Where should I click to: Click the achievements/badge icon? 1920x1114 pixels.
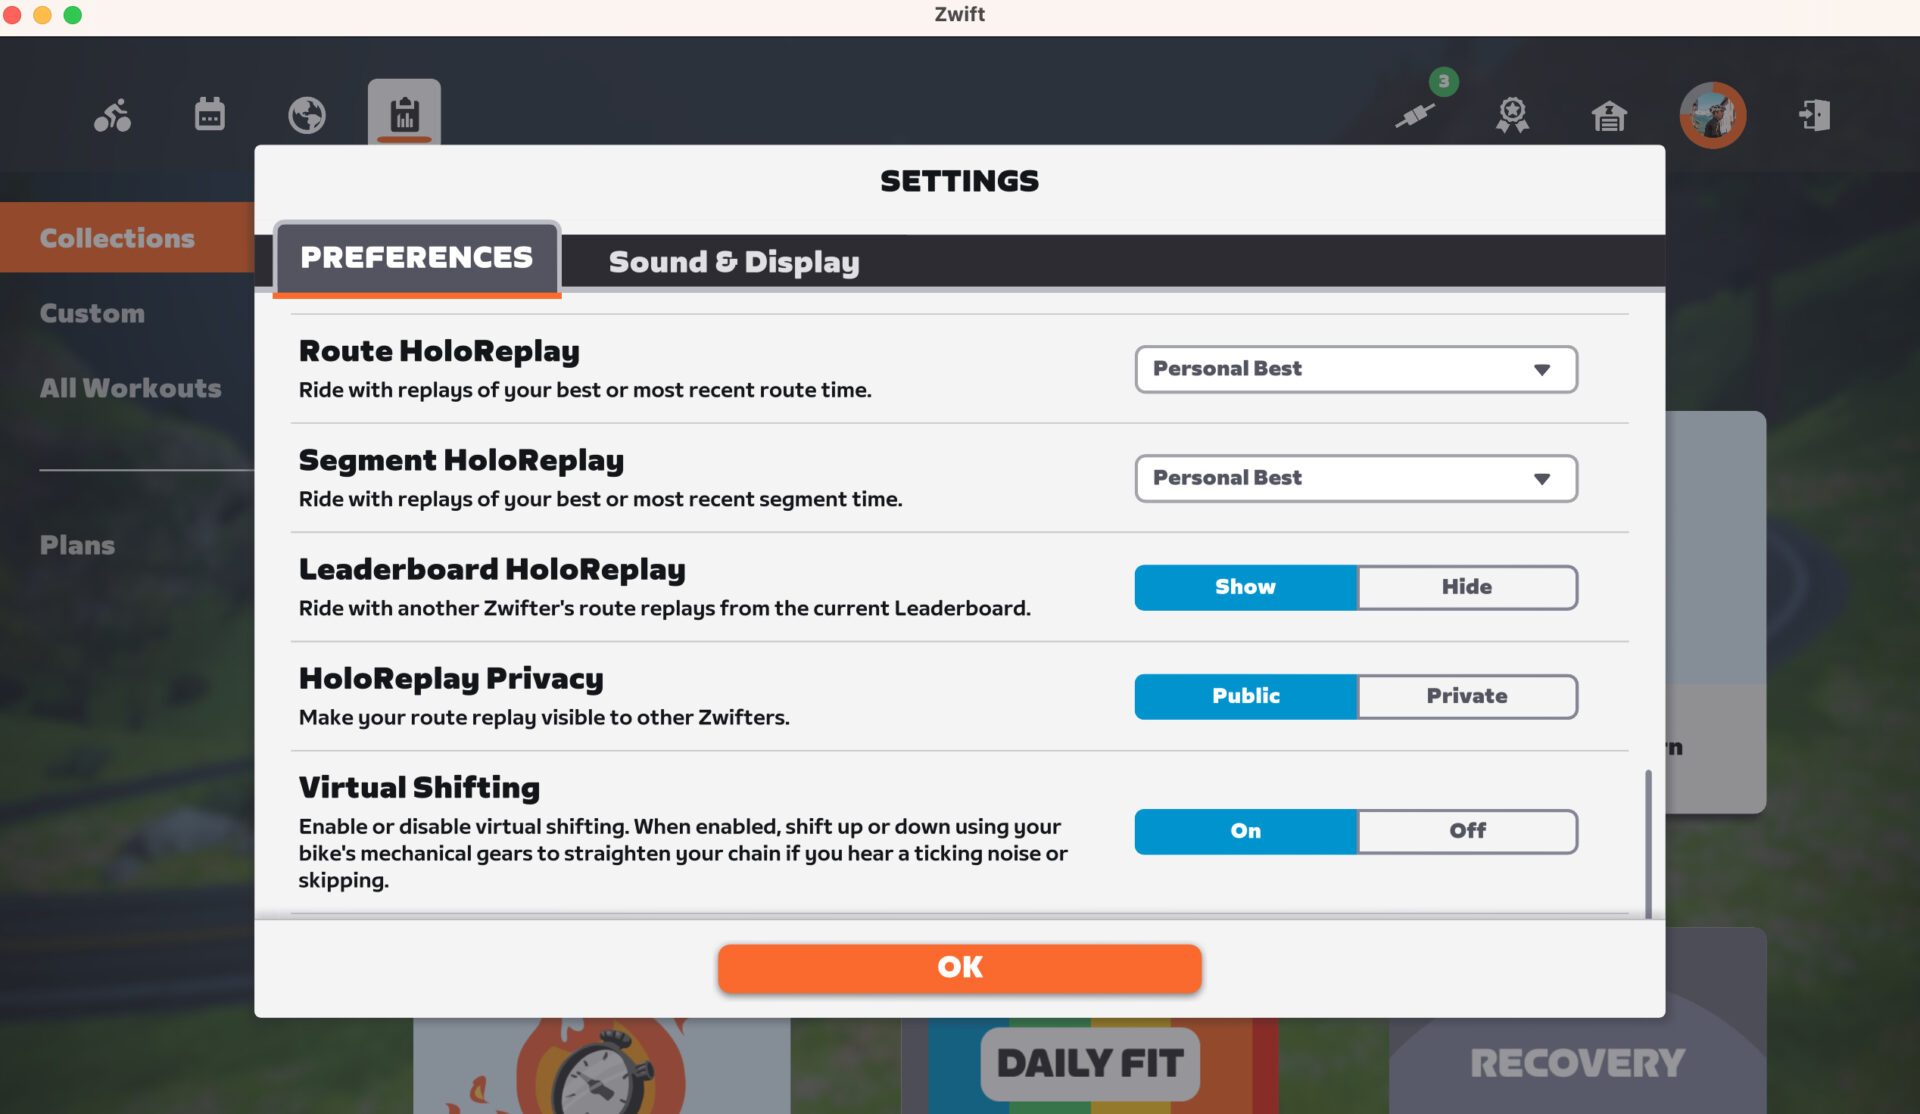1512,113
